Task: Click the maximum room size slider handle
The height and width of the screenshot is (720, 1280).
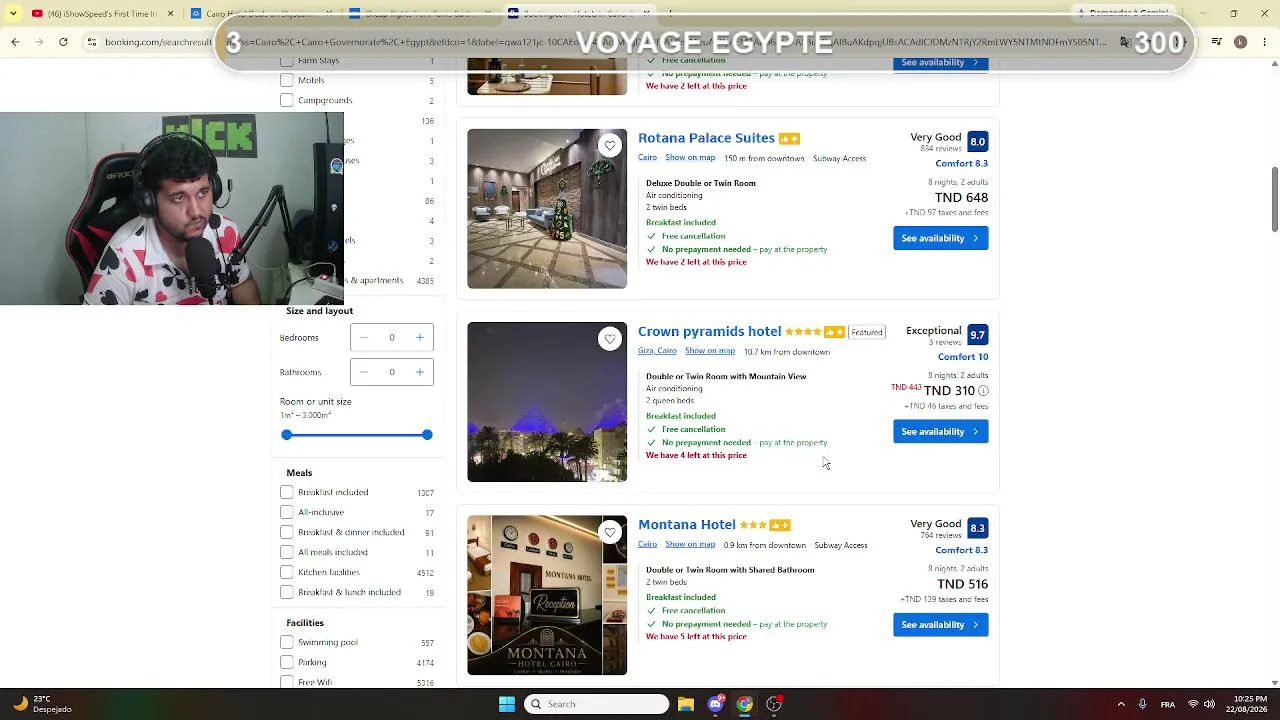Action: click(x=427, y=435)
